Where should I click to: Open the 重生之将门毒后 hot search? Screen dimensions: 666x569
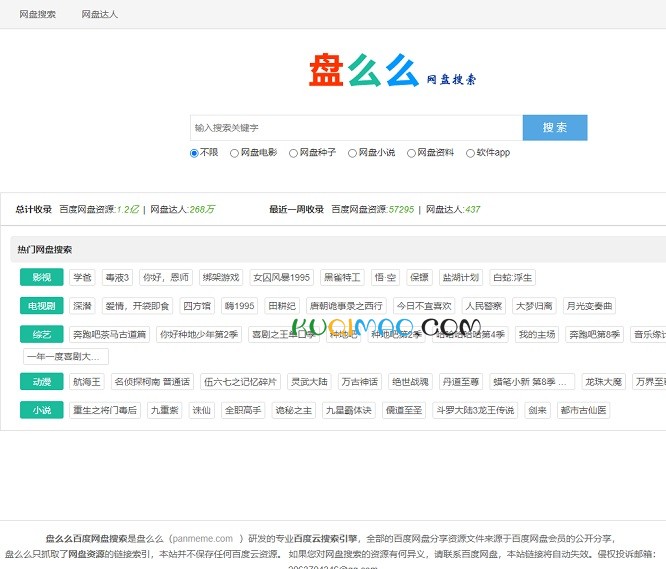point(105,410)
